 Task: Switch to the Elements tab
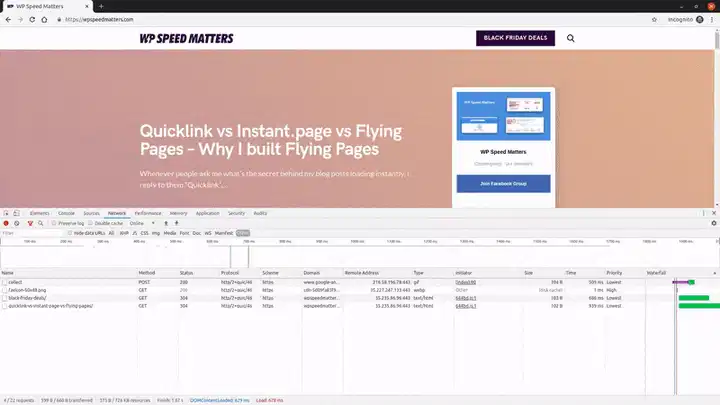coord(39,213)
